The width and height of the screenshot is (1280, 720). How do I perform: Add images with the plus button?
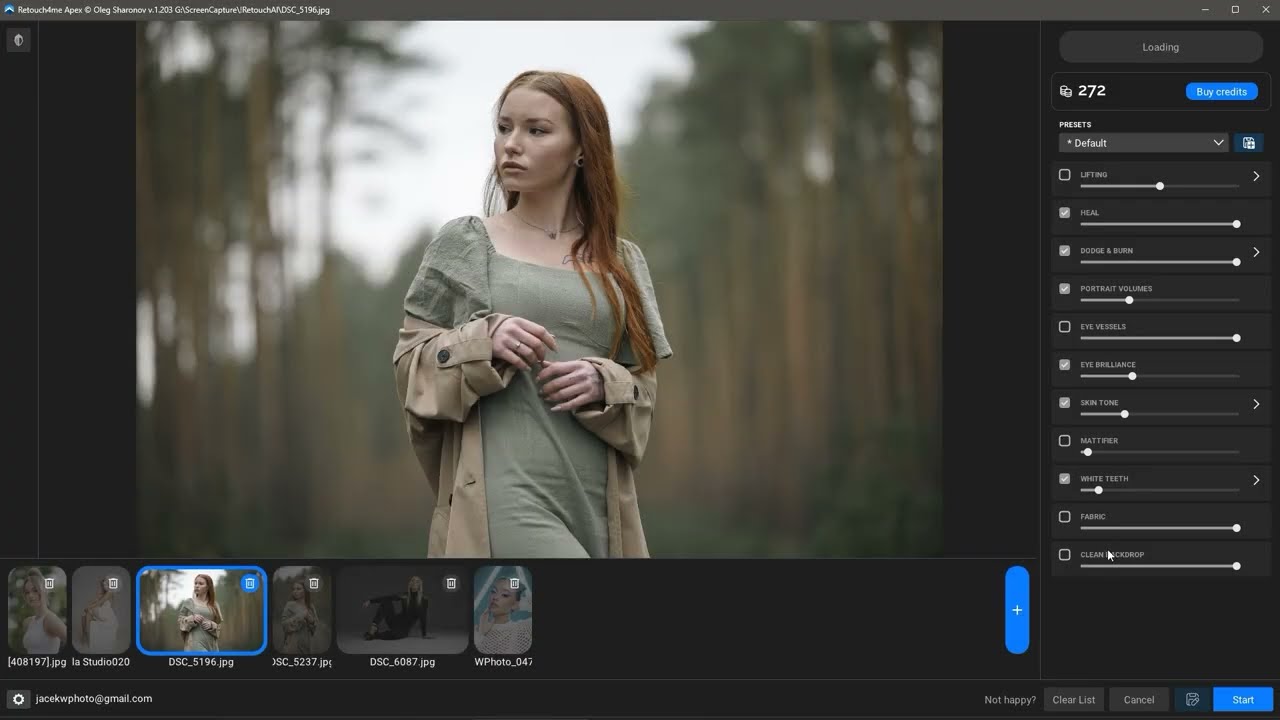click(x=1017, y=610)
